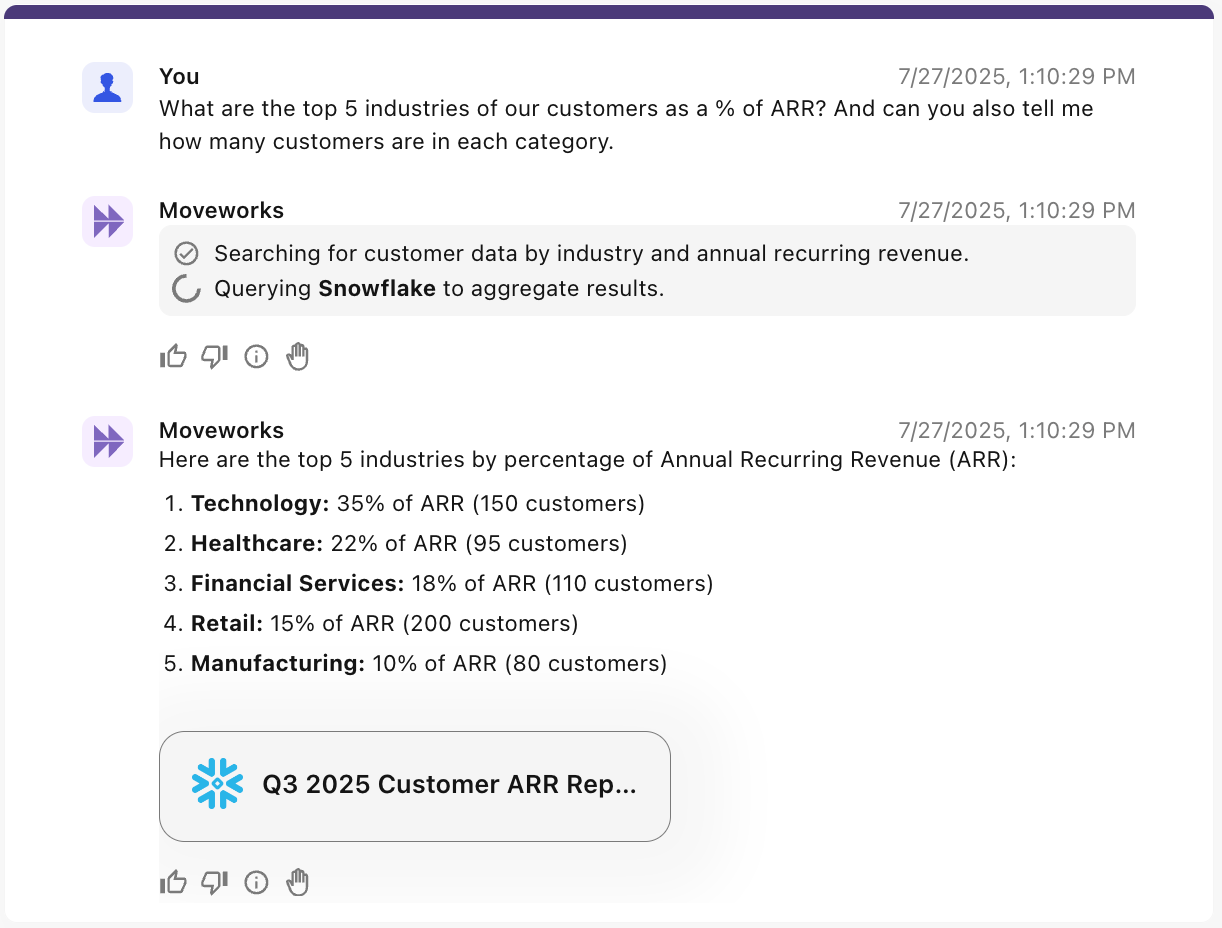Click the loading spinner beside "Querying Snowflake"
Image resolution: width=1222 pixels, height=928 pixels.
point(186,289)
